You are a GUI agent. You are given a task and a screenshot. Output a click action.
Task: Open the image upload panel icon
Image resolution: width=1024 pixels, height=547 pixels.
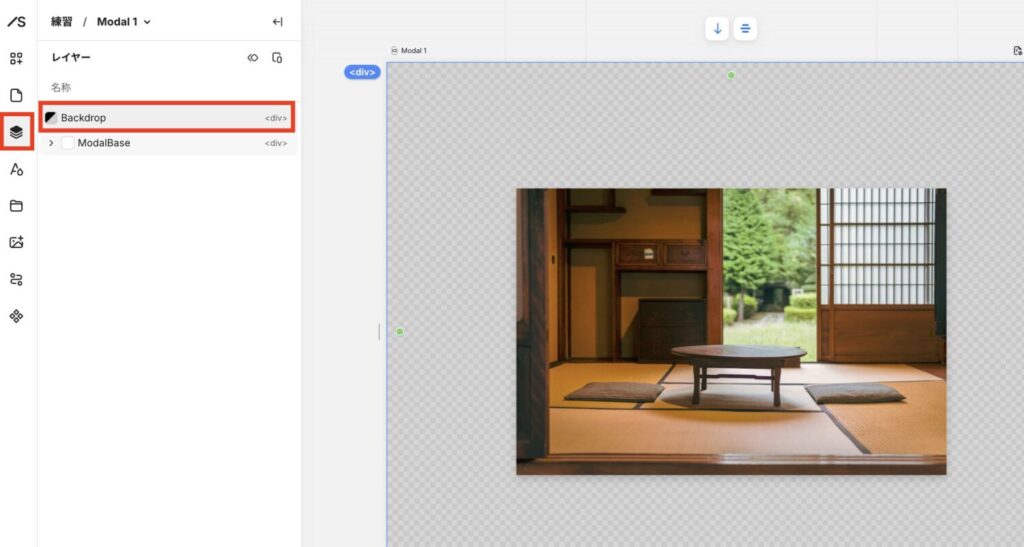pyautogui.click(x=16, y=242)
